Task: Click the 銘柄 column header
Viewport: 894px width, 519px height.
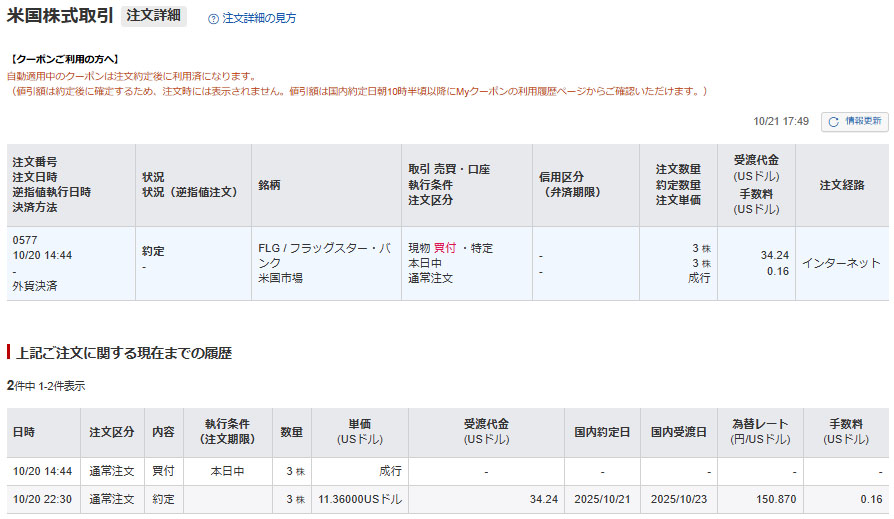Action: tap(269, 185)
